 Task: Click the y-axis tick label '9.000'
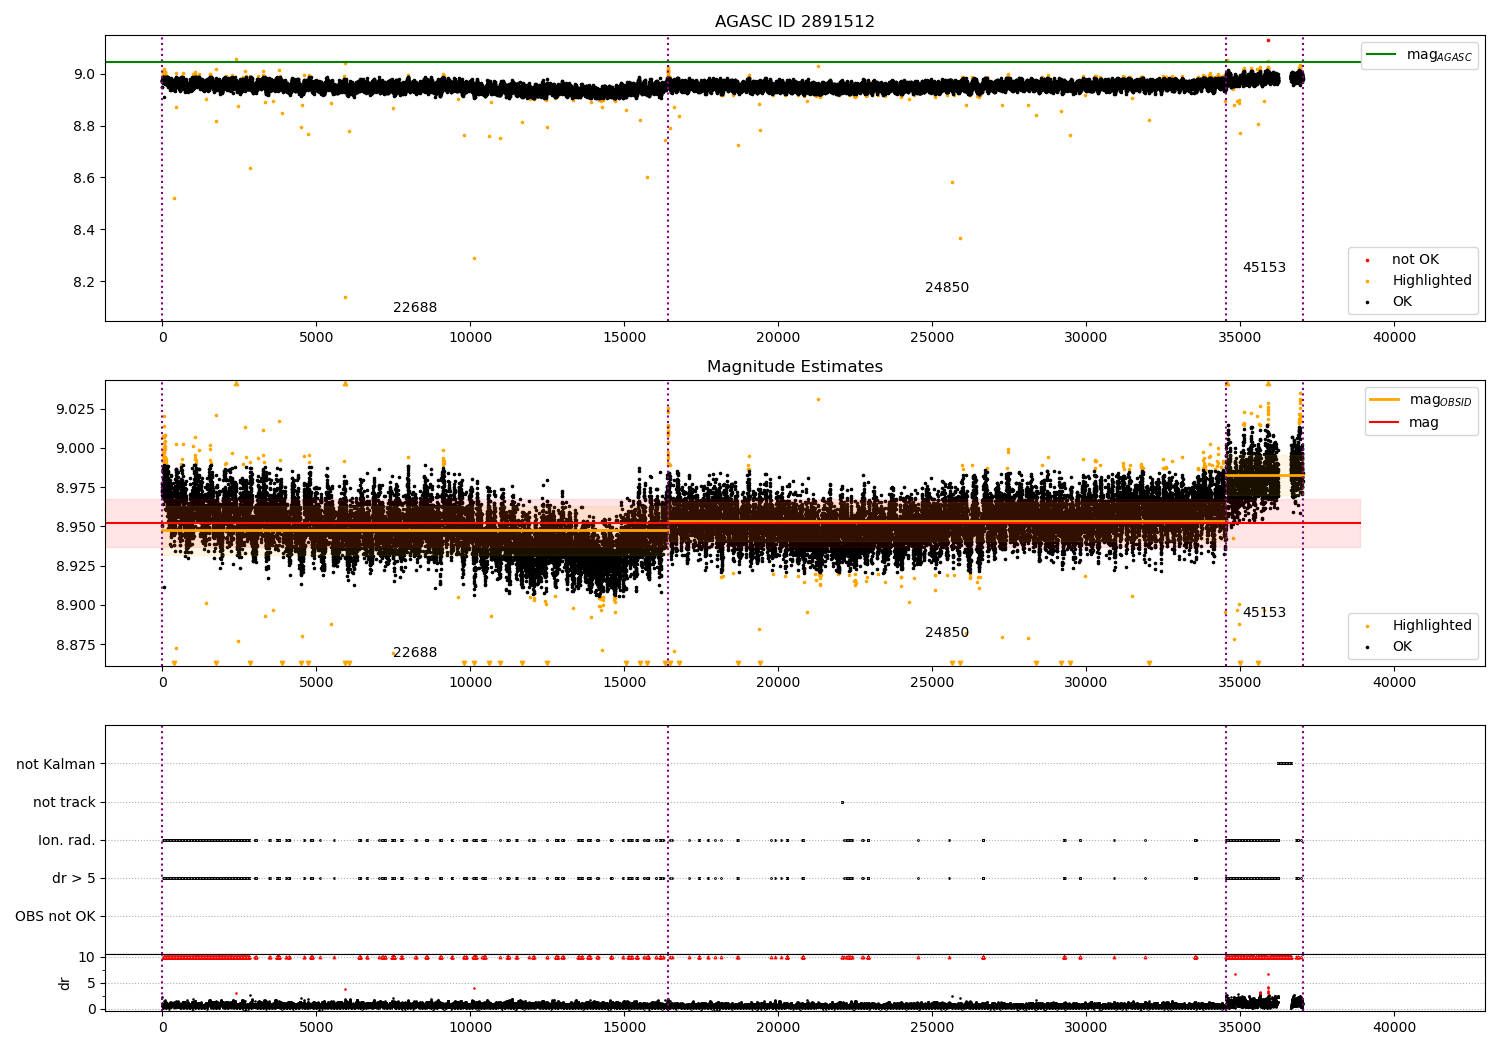77,448
